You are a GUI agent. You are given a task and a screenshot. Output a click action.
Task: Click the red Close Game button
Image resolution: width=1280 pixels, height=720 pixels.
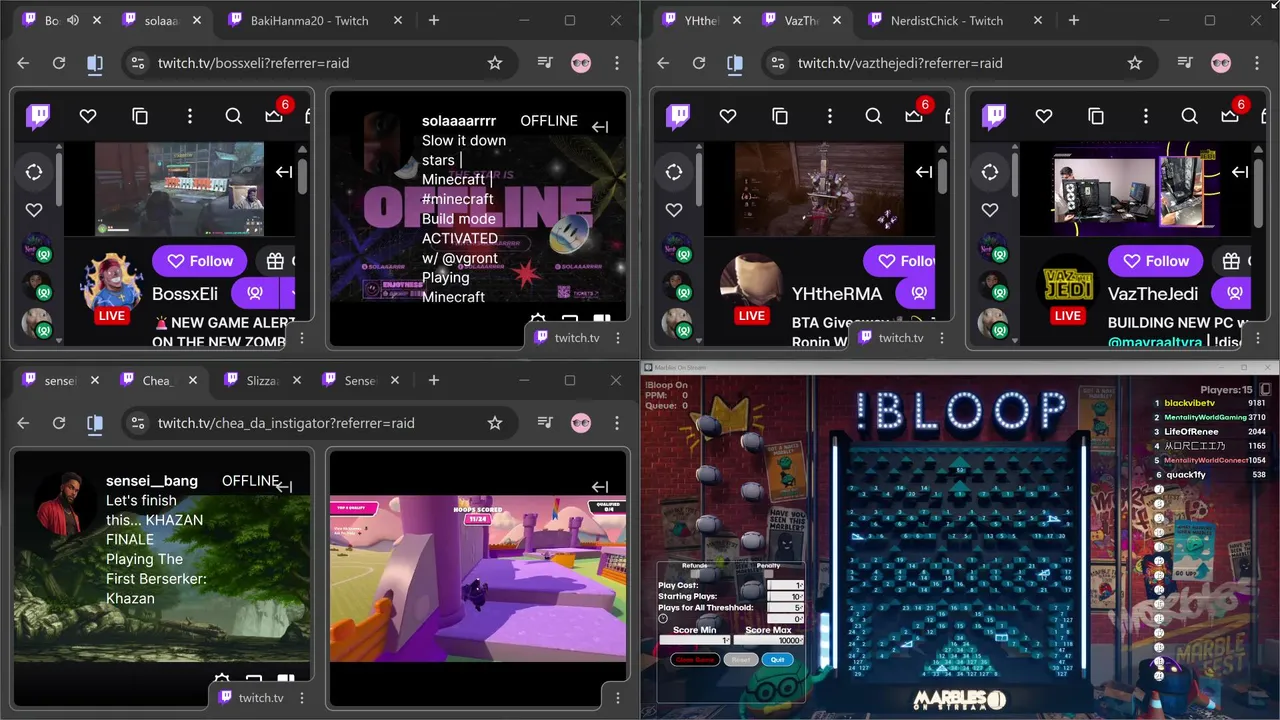pos(694,660)
